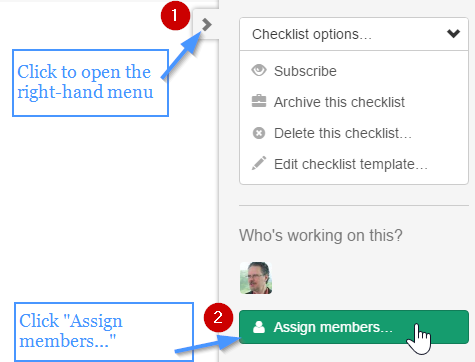Click the blue arrow pointing to chevron
The width and height of the screenshot is (475, 362).
182,55
